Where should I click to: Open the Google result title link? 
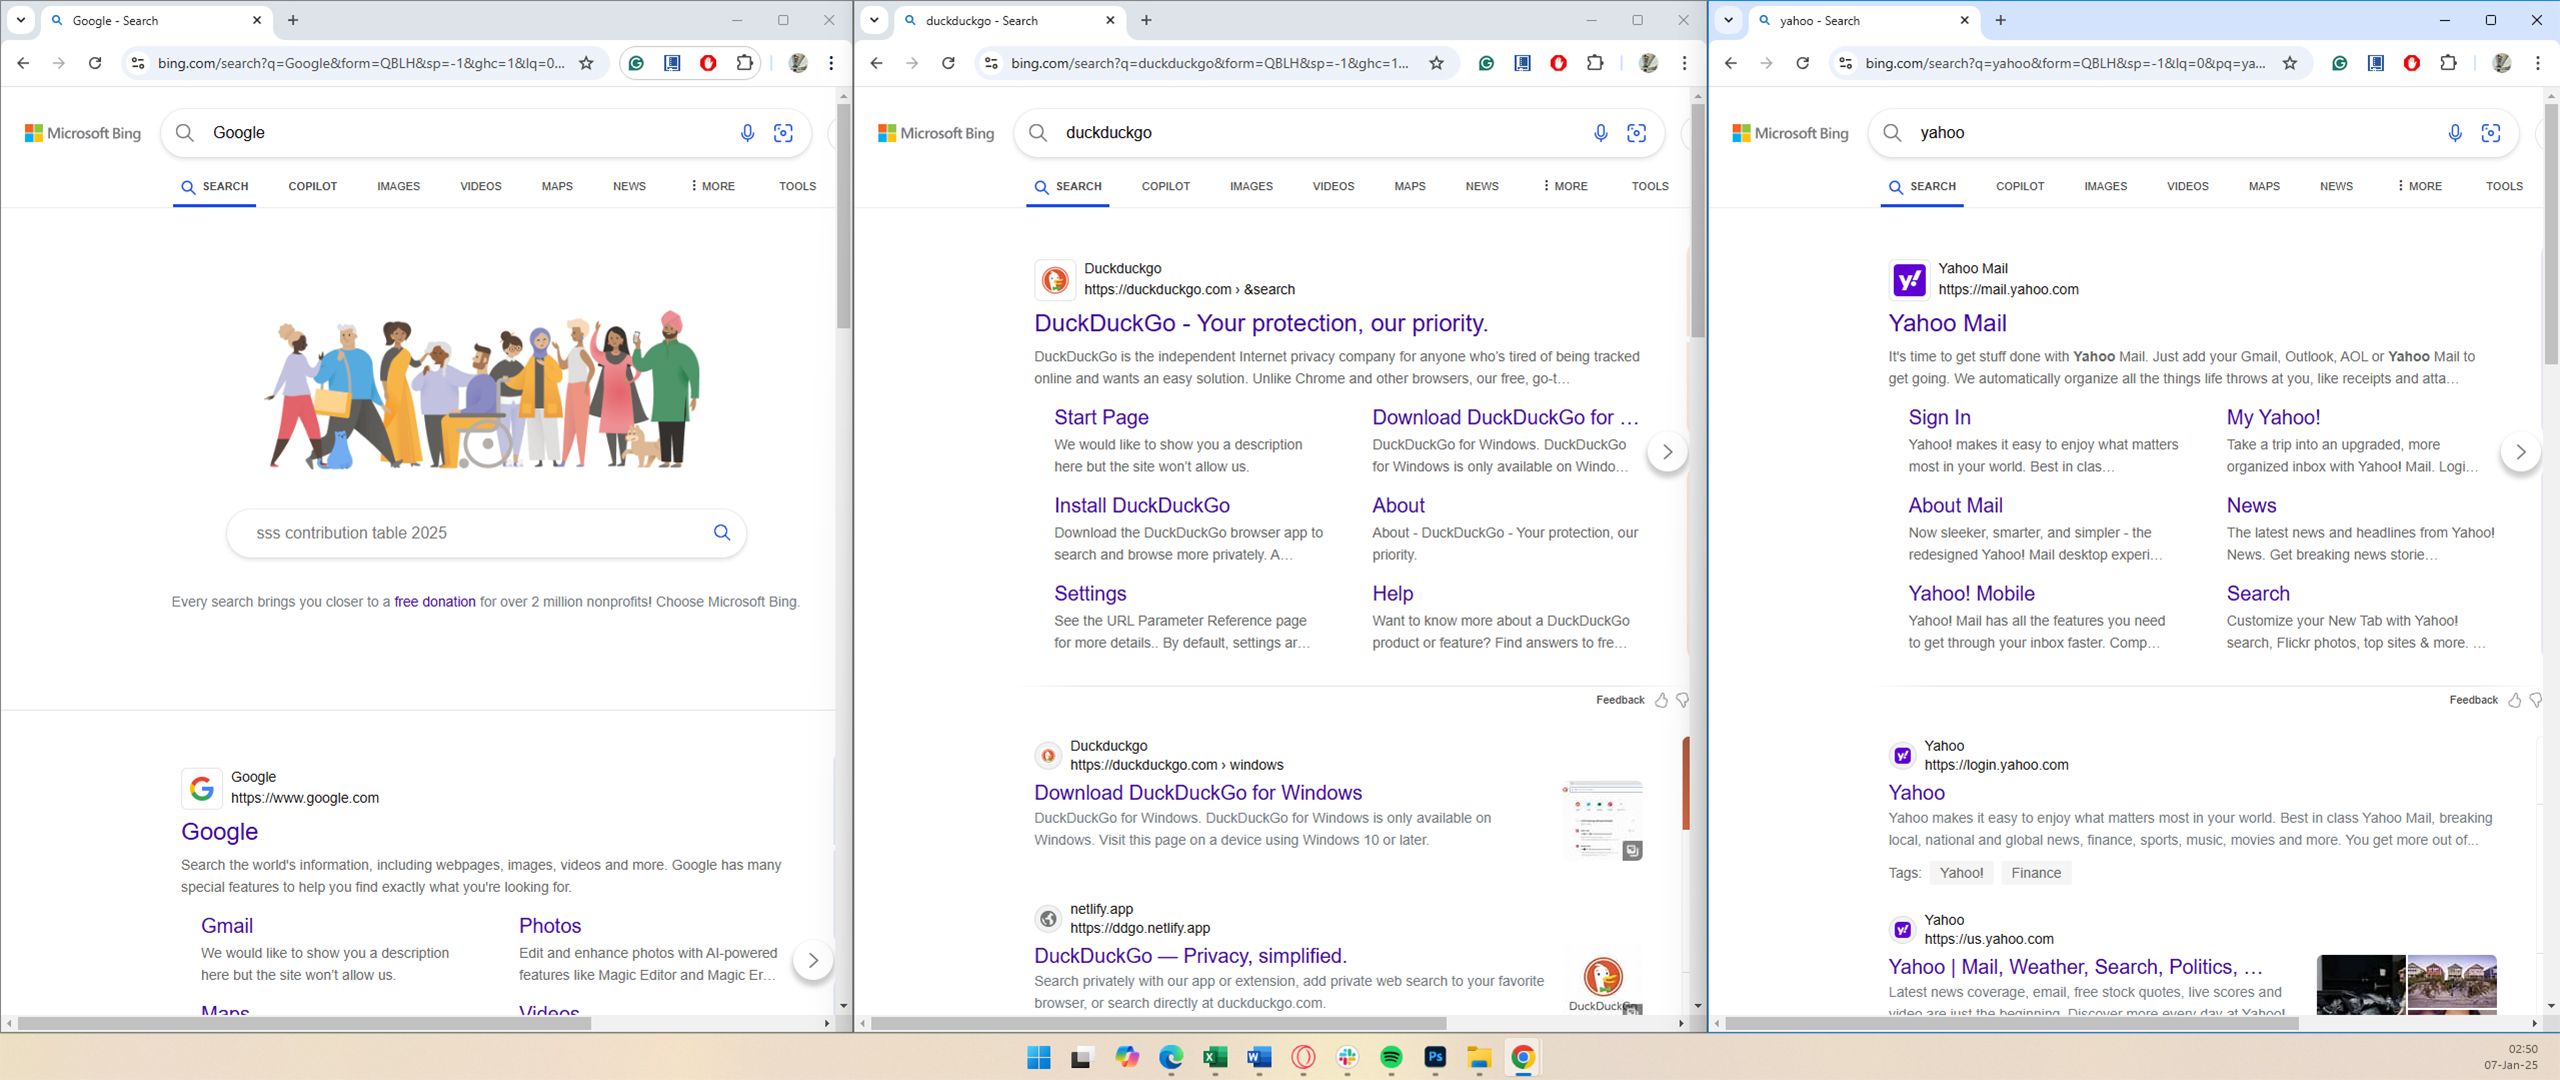(219, 832)
